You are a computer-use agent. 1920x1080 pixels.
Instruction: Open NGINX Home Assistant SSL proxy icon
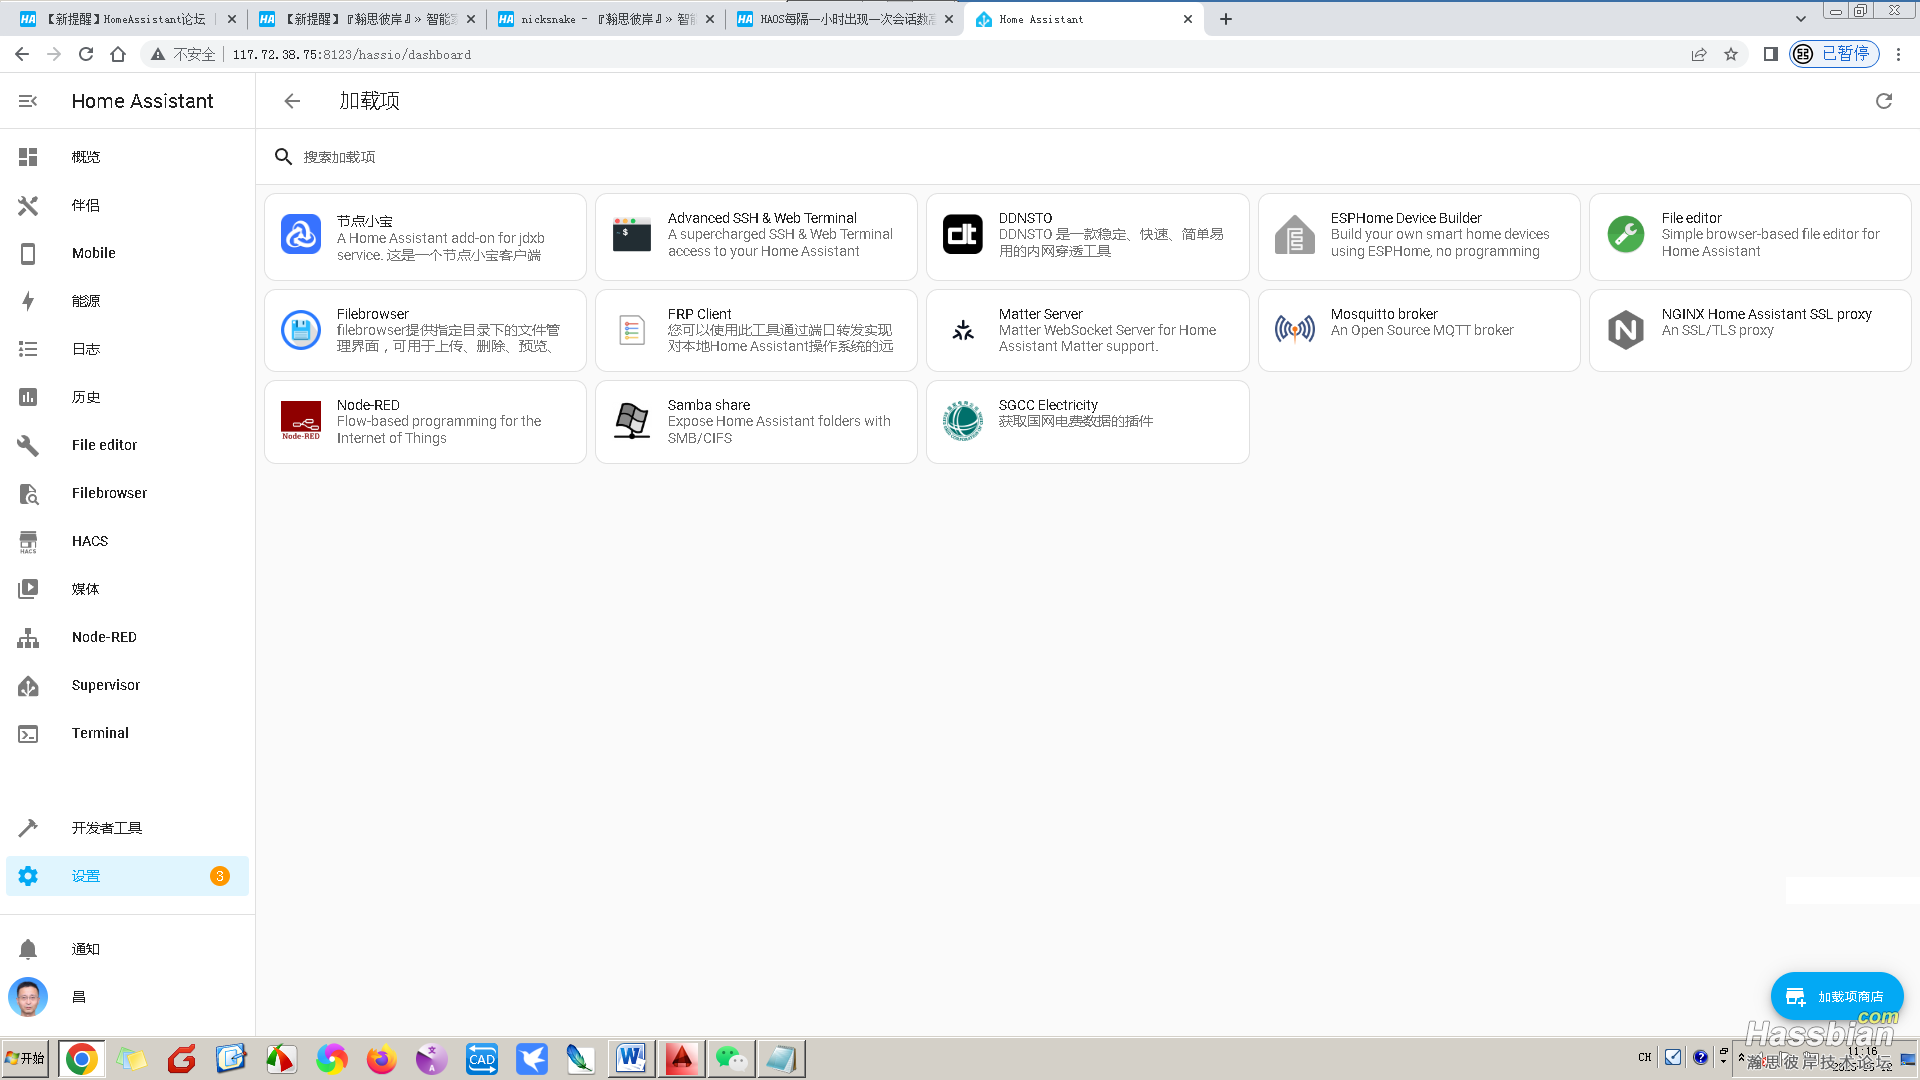click(1626, 330)
